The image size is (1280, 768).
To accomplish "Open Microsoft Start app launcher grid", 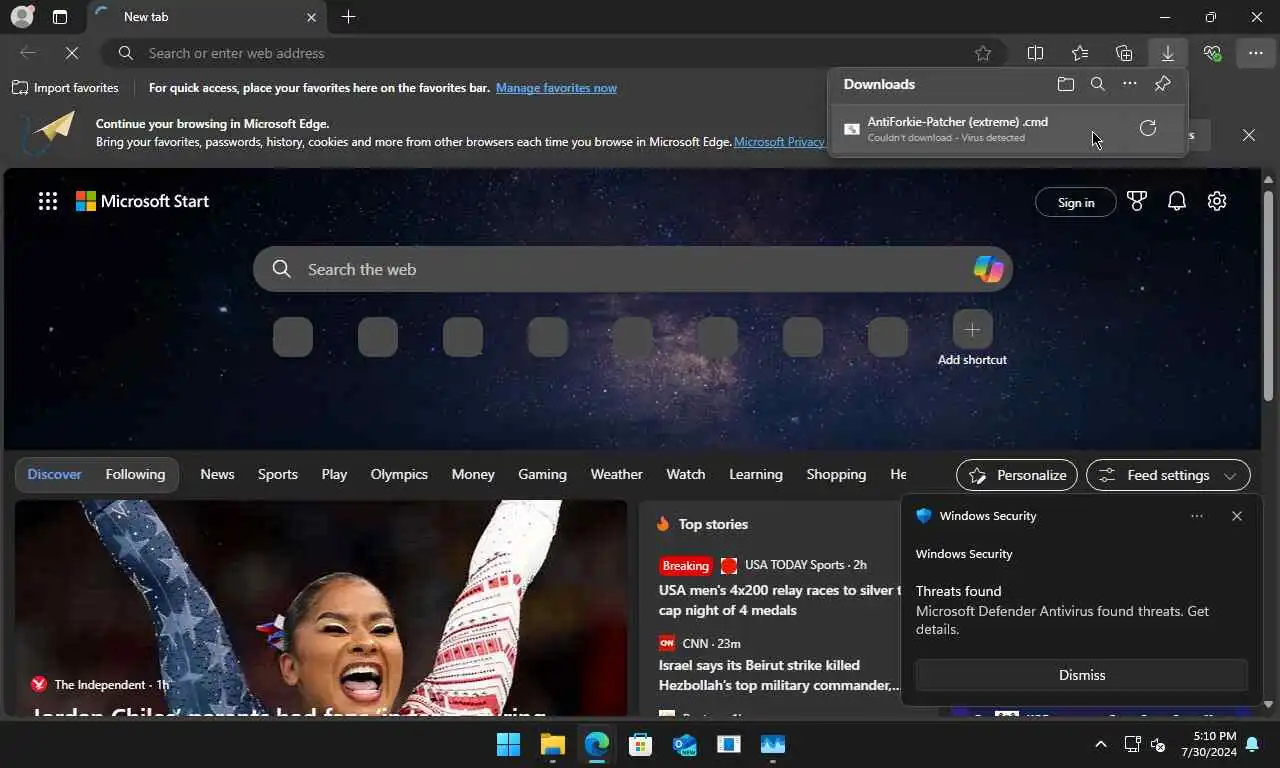I will (x=48, y=201).
